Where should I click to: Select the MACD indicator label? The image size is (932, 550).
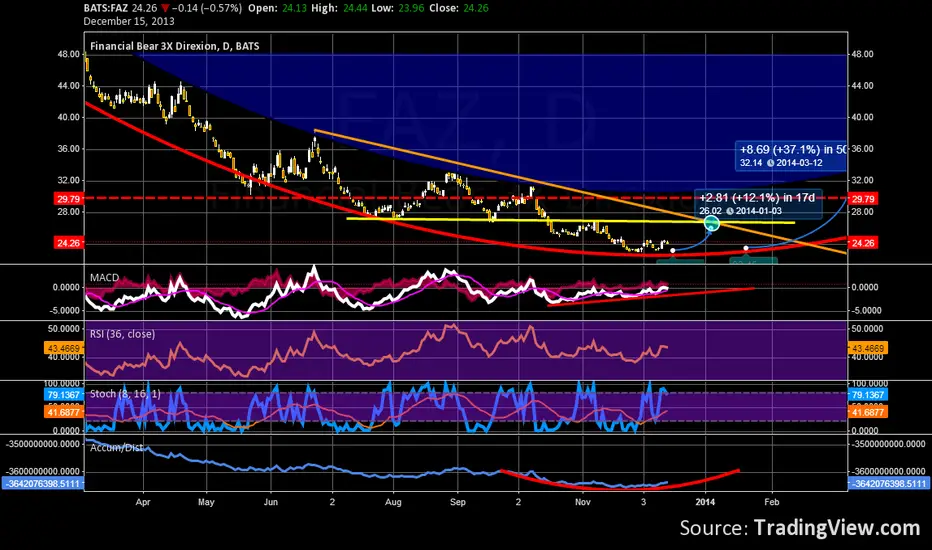105,278
